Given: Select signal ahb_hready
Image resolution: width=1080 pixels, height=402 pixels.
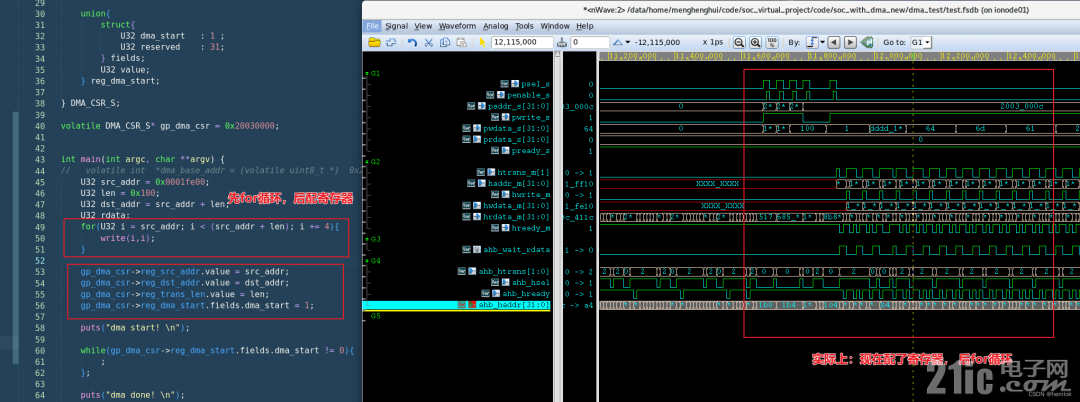Looking at the screenshot, I should tap(527, 293).
